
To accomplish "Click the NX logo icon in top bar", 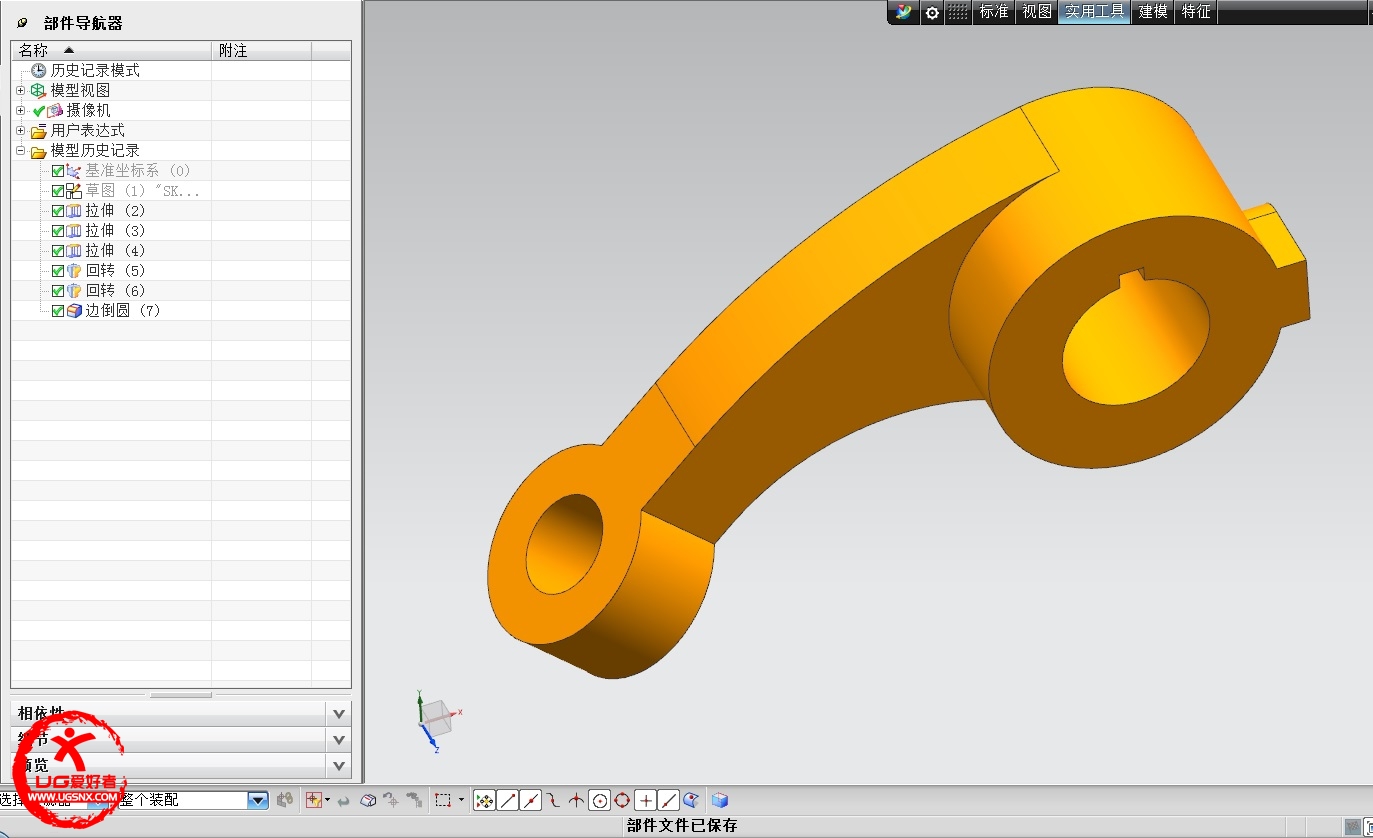I will [904, 12].
